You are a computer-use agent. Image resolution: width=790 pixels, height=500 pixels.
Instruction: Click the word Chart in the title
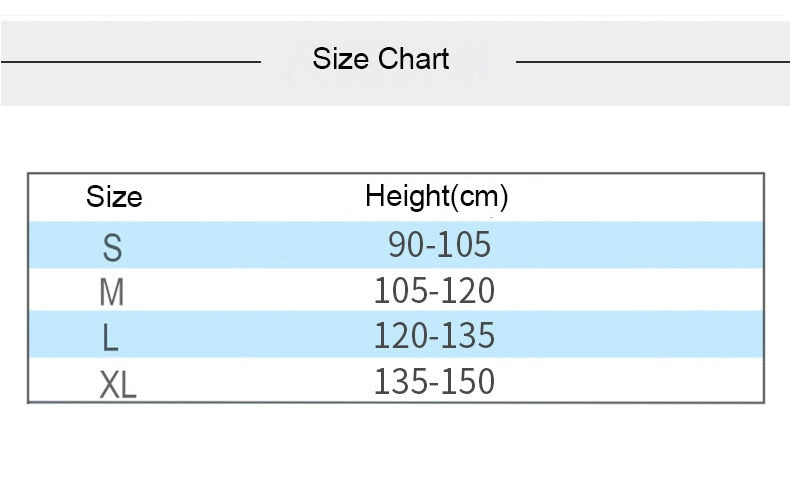(413, 59)
